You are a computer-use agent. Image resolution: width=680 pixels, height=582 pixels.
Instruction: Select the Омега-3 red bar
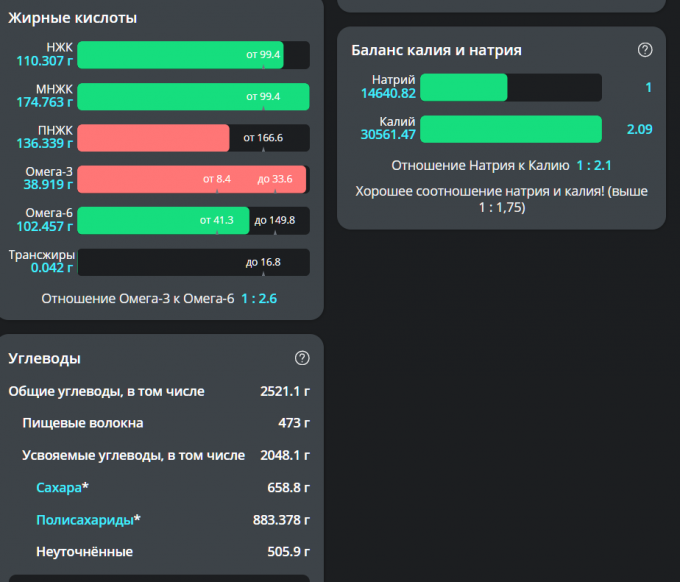(x=192, y=179)
